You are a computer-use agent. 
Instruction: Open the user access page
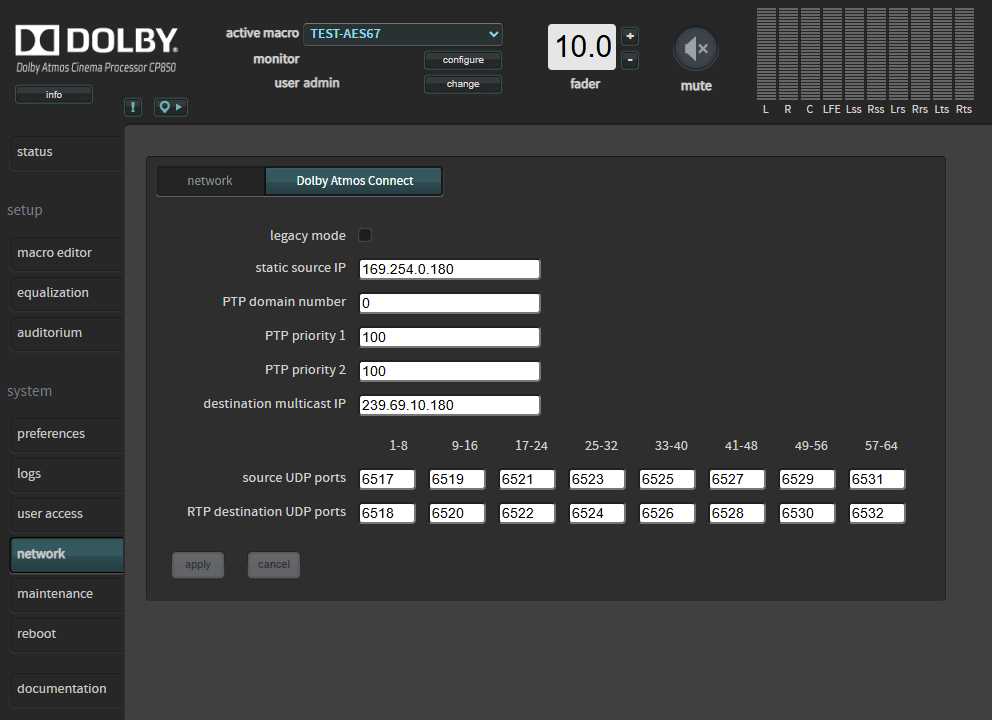(67, 514)
